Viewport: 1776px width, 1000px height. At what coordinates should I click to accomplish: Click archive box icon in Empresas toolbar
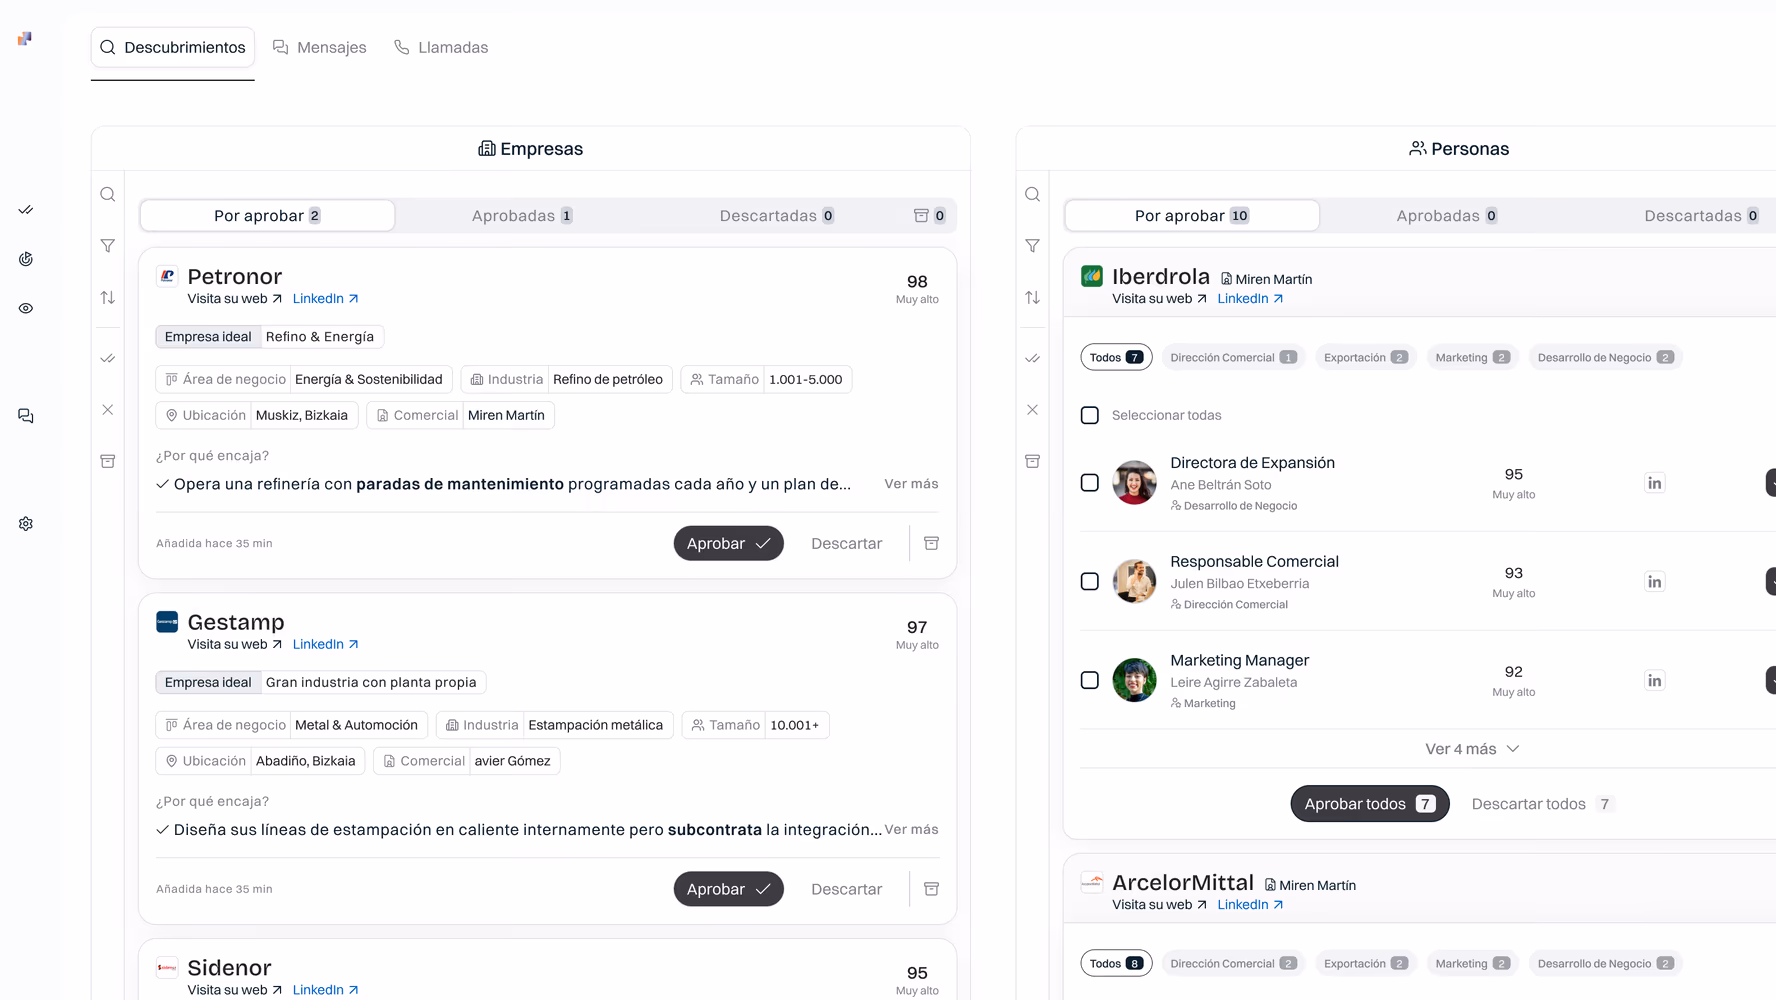[x=108, y=461]
